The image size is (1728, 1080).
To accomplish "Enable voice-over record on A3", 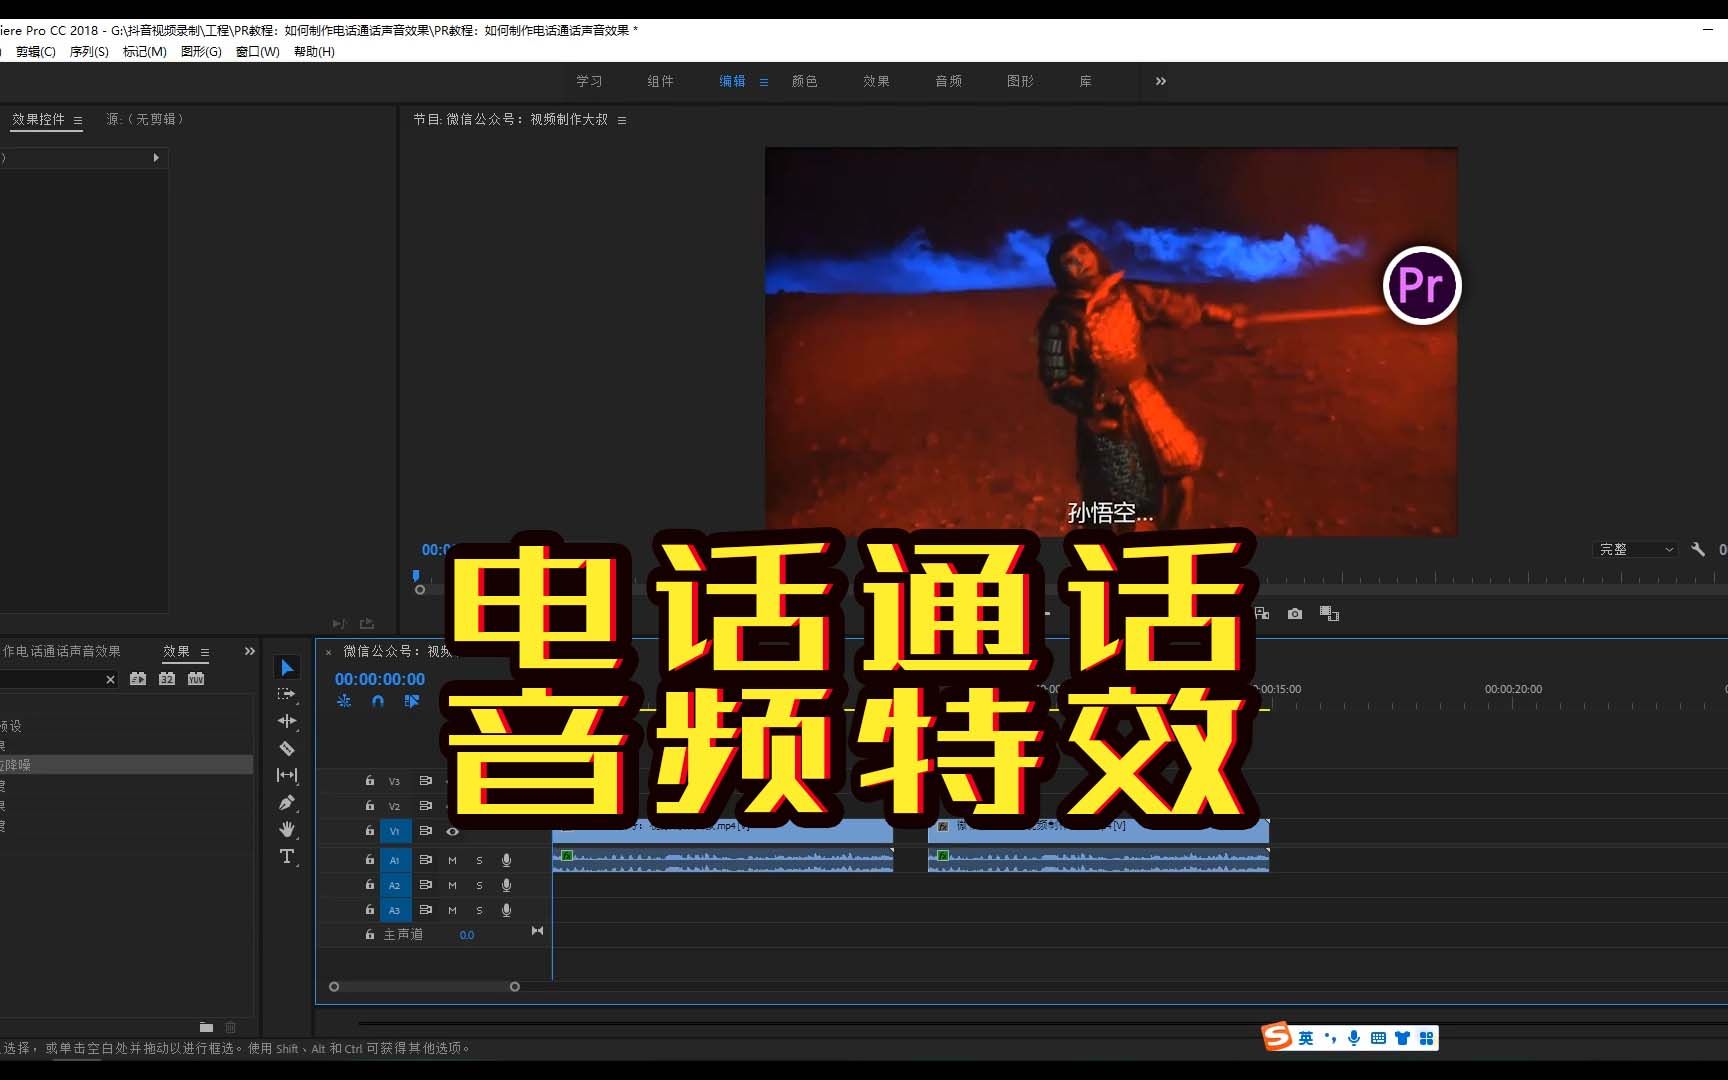I will click(506, 910).
